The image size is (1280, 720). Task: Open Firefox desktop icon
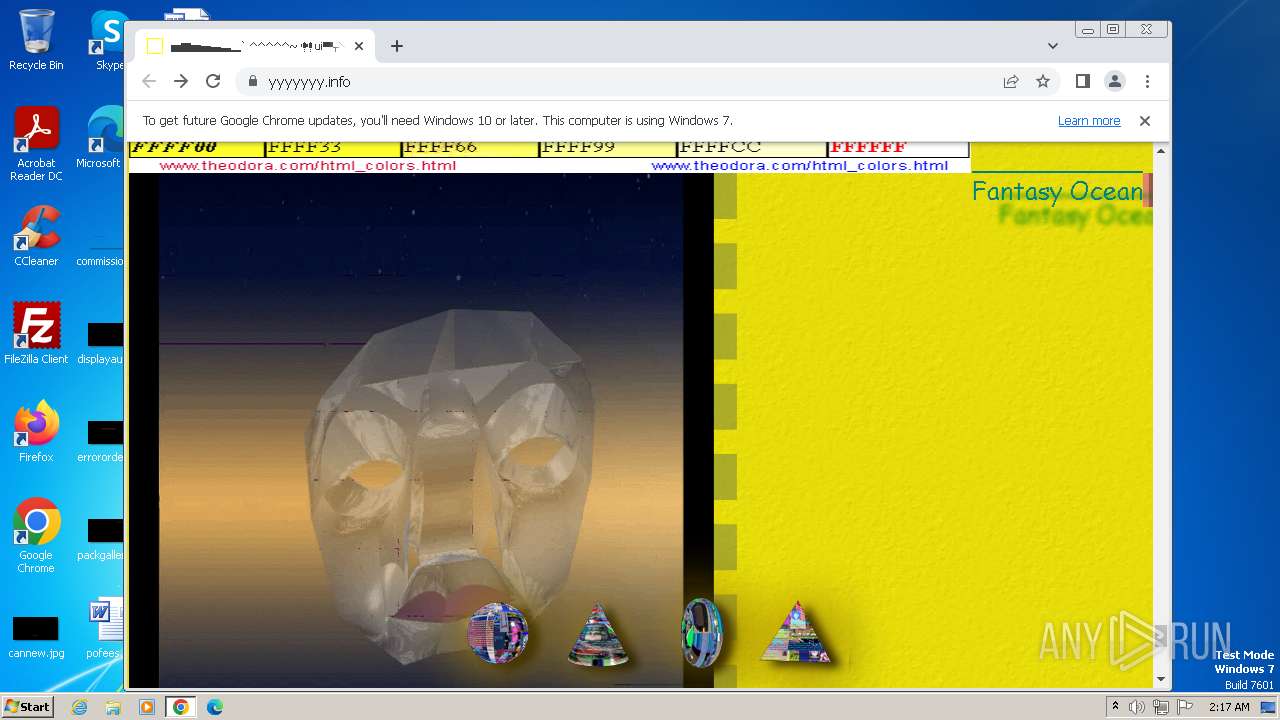click(36, 432)
